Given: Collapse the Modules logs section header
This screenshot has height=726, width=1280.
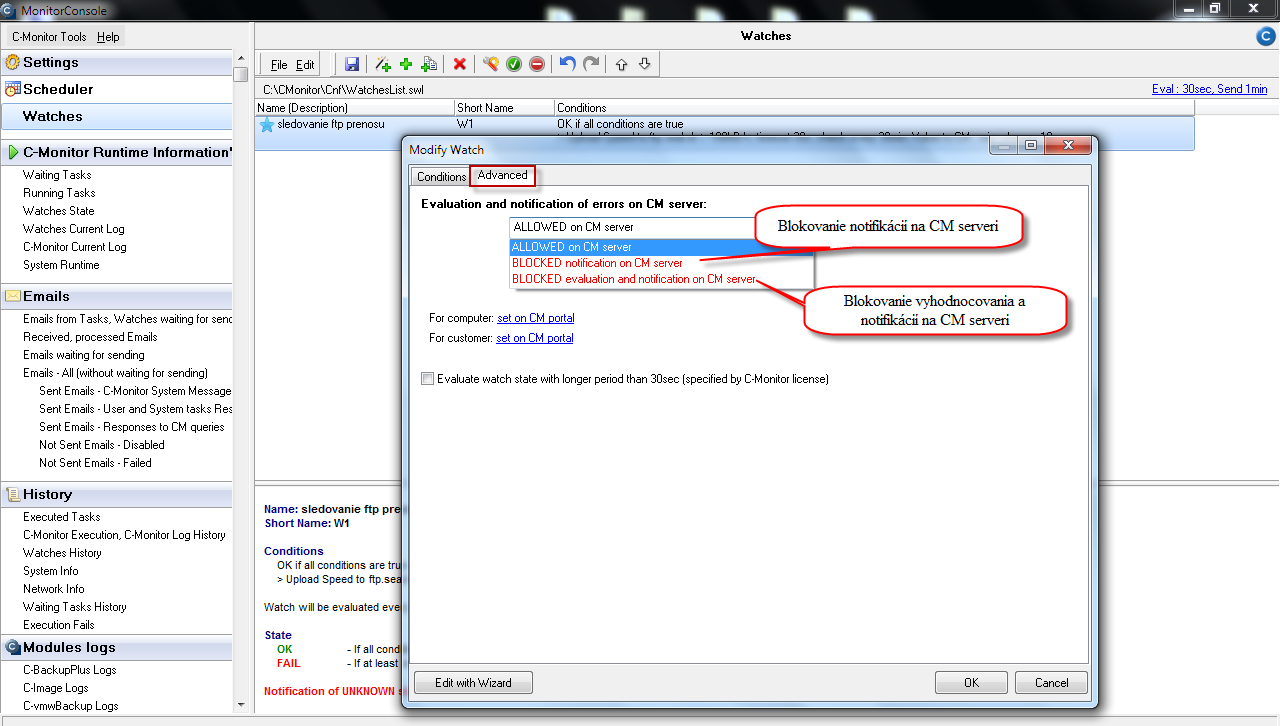Looking at the screenshot, I should click(x=116, y=647).
